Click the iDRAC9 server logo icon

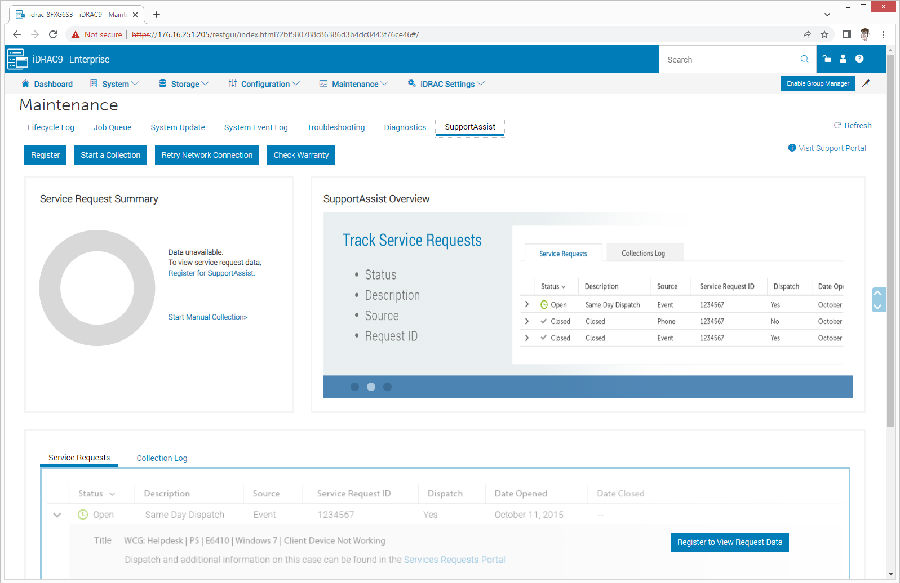[16, 60]
